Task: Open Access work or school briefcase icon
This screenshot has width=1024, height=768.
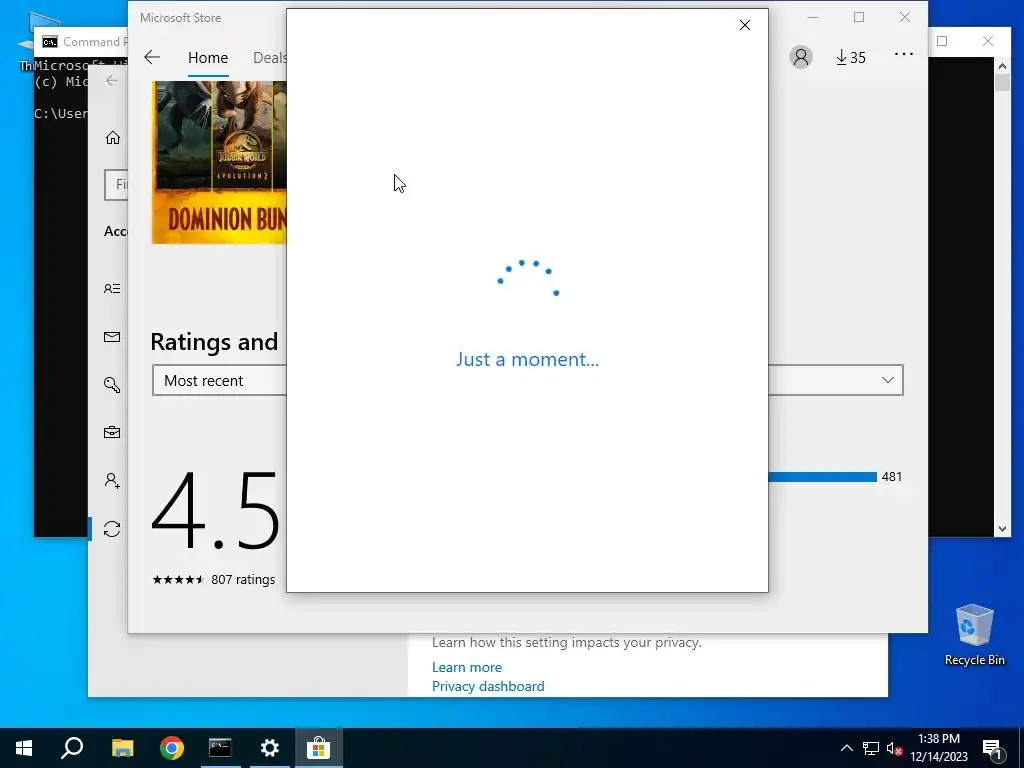Action: click(112, 432)
